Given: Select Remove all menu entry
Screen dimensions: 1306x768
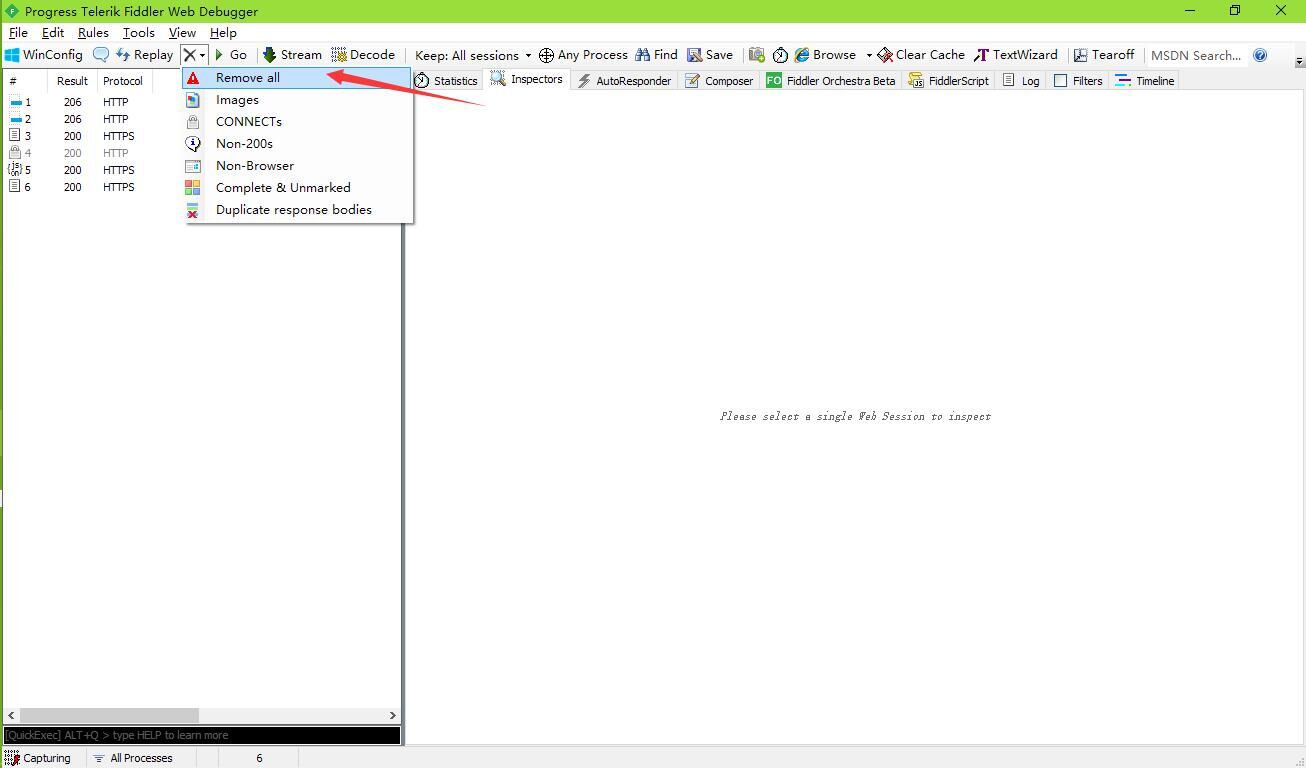Looking at the screenshot, I should (297, 78).
